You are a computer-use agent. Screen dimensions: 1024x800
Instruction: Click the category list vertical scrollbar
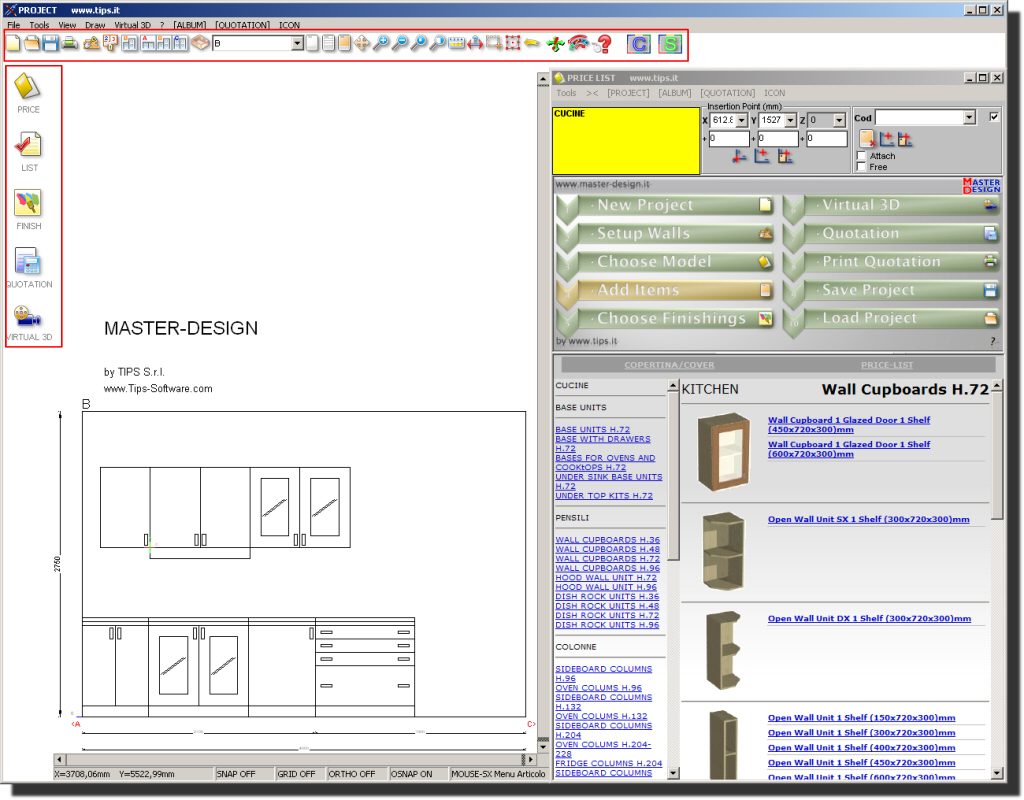click(x=673, y=580)
